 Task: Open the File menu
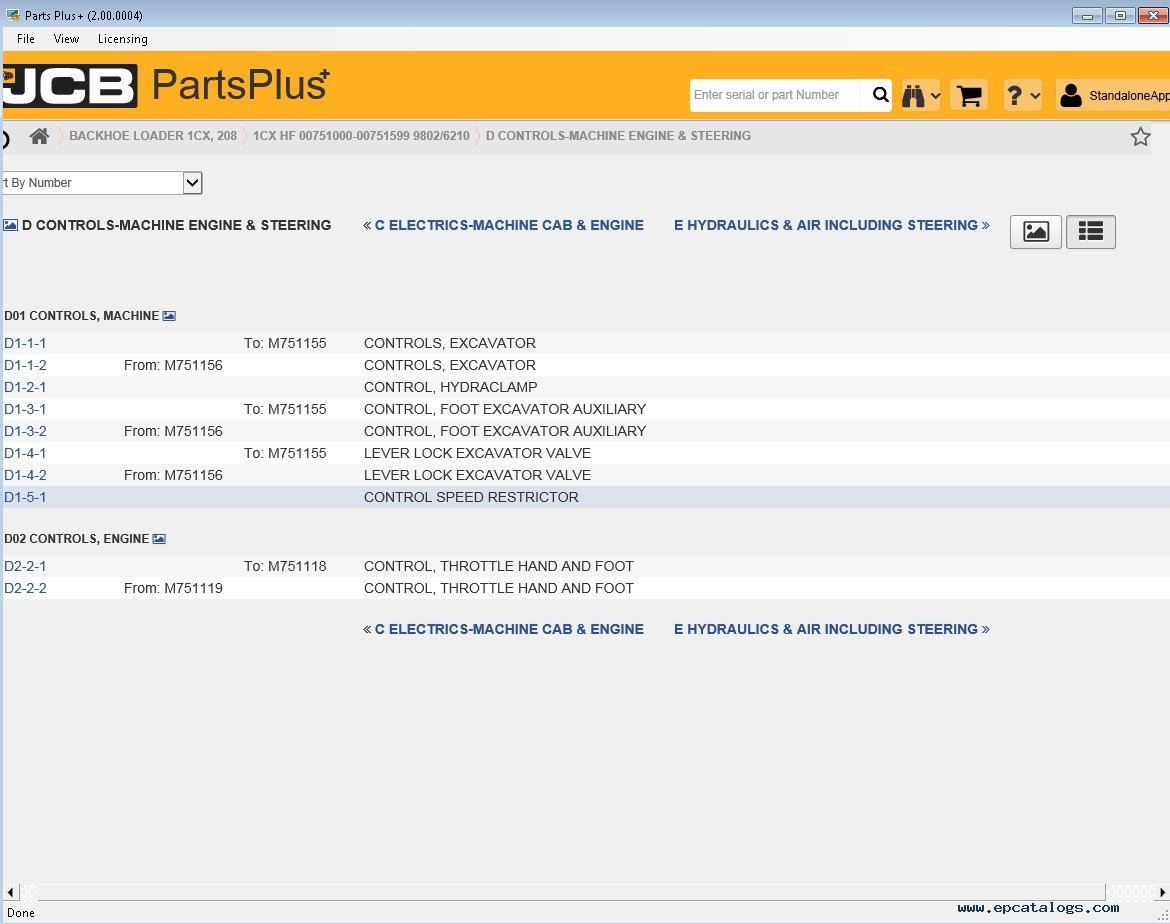(26, 39)
